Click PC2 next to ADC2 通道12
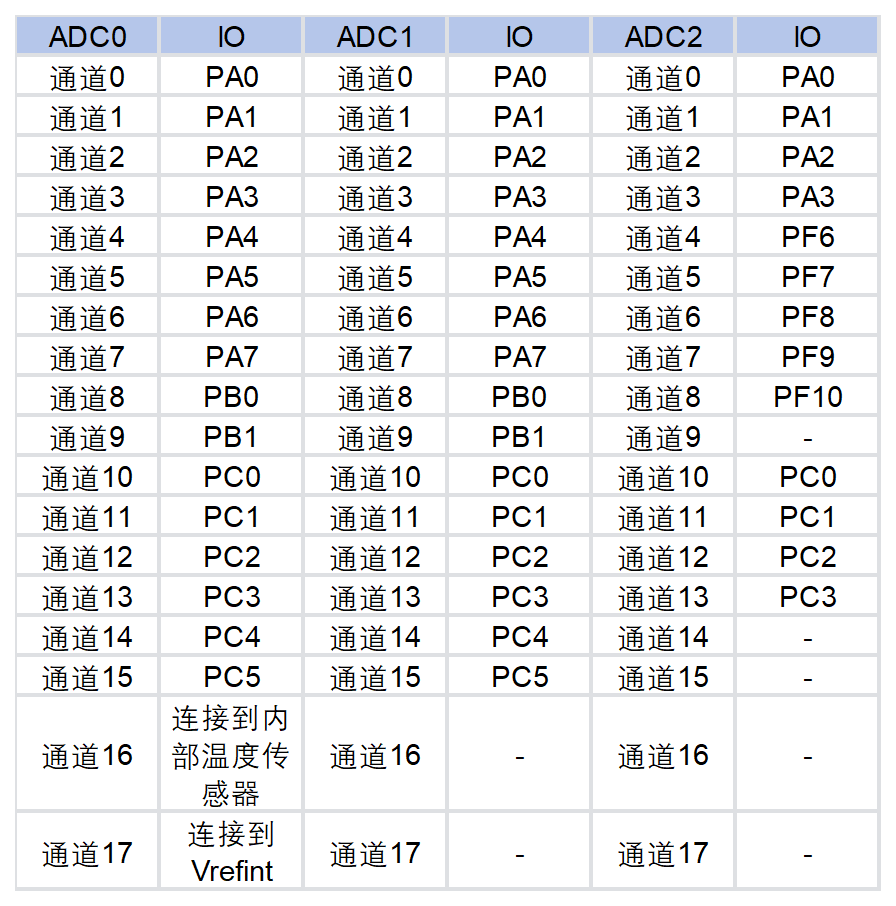Screen dimensions: 896x906 807,556
